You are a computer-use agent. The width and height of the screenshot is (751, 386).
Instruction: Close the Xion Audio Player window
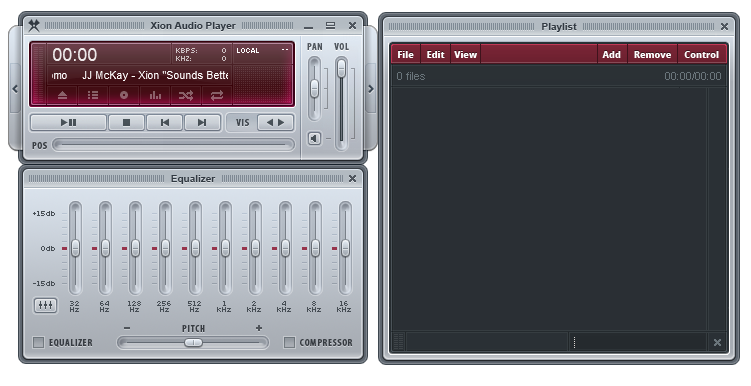point(353,26)
